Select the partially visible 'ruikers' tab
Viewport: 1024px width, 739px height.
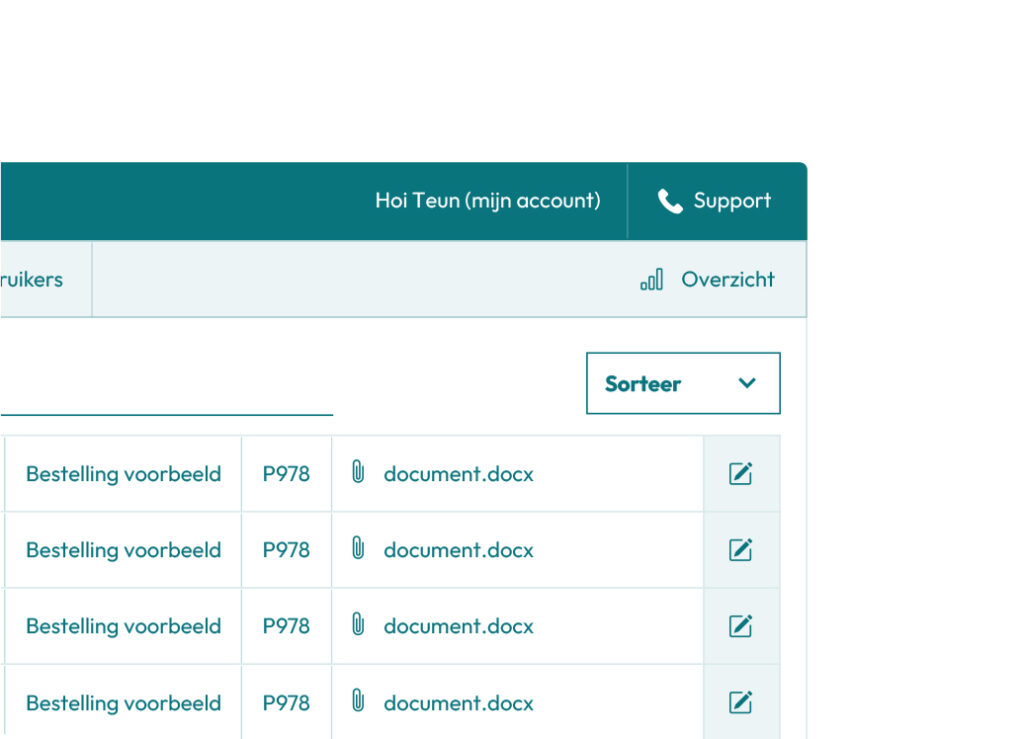point(32,280)
